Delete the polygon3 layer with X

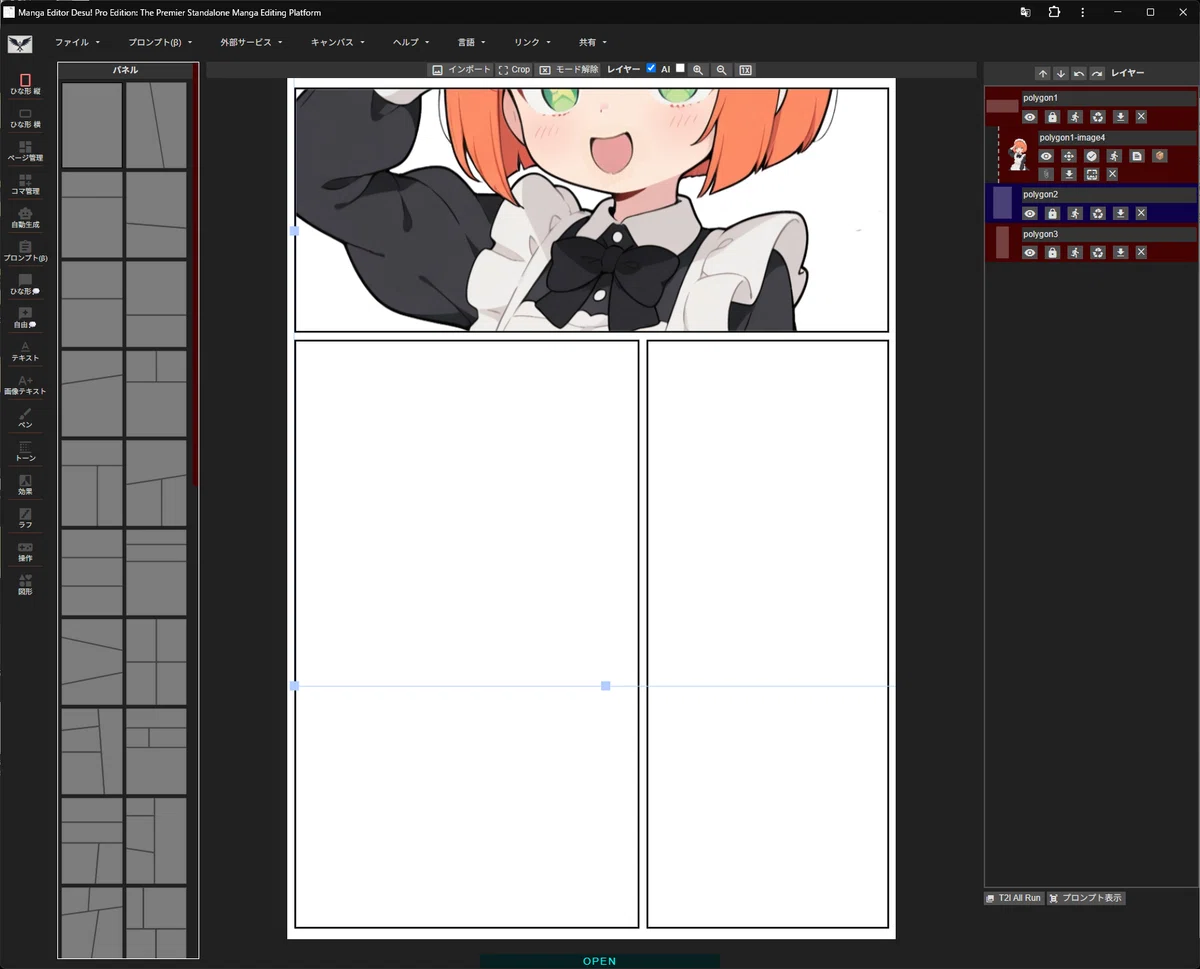(x=1141, y=253)
